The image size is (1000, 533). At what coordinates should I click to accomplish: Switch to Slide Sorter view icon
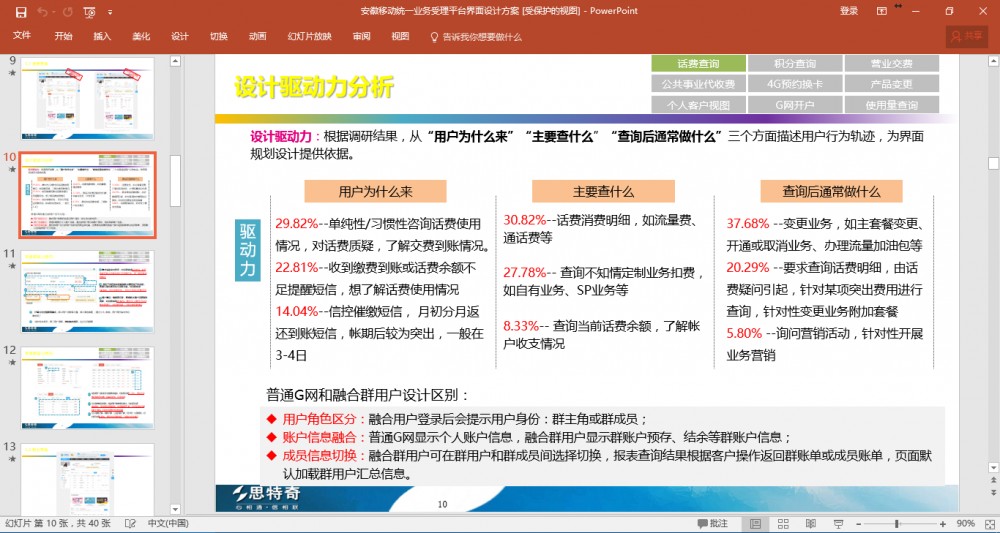(783, 524)
